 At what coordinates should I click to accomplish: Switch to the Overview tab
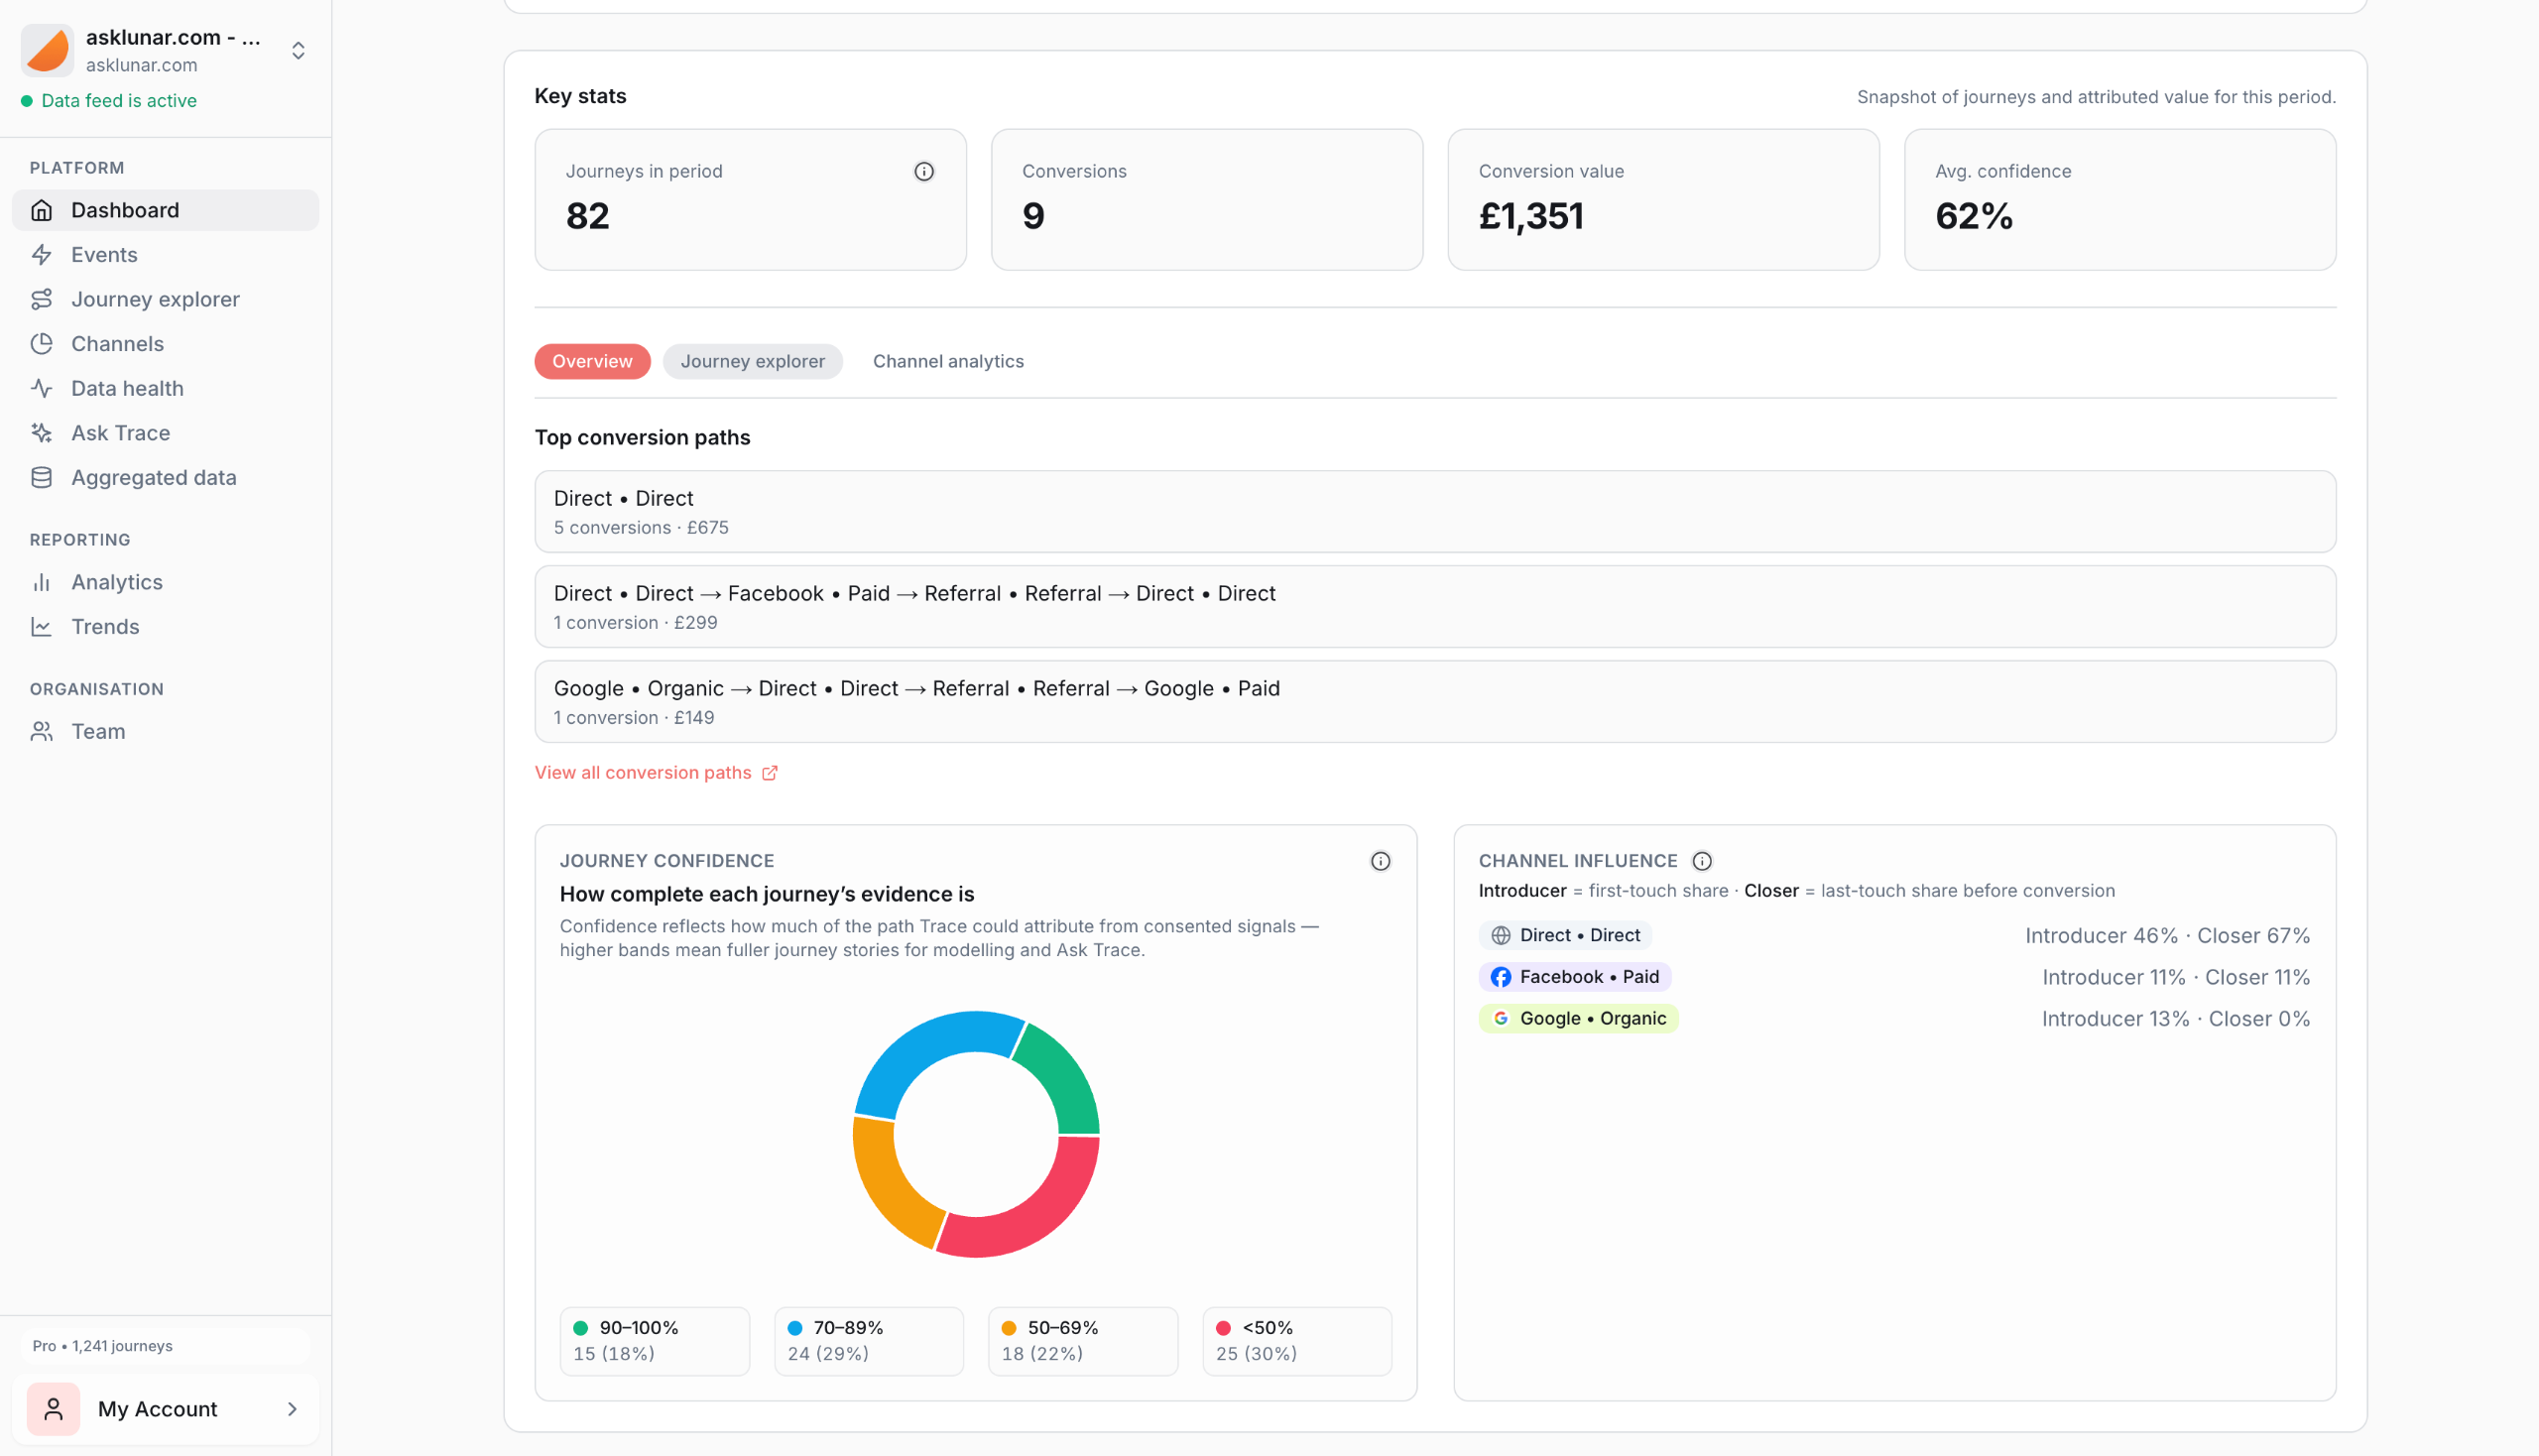click(592, 361)
